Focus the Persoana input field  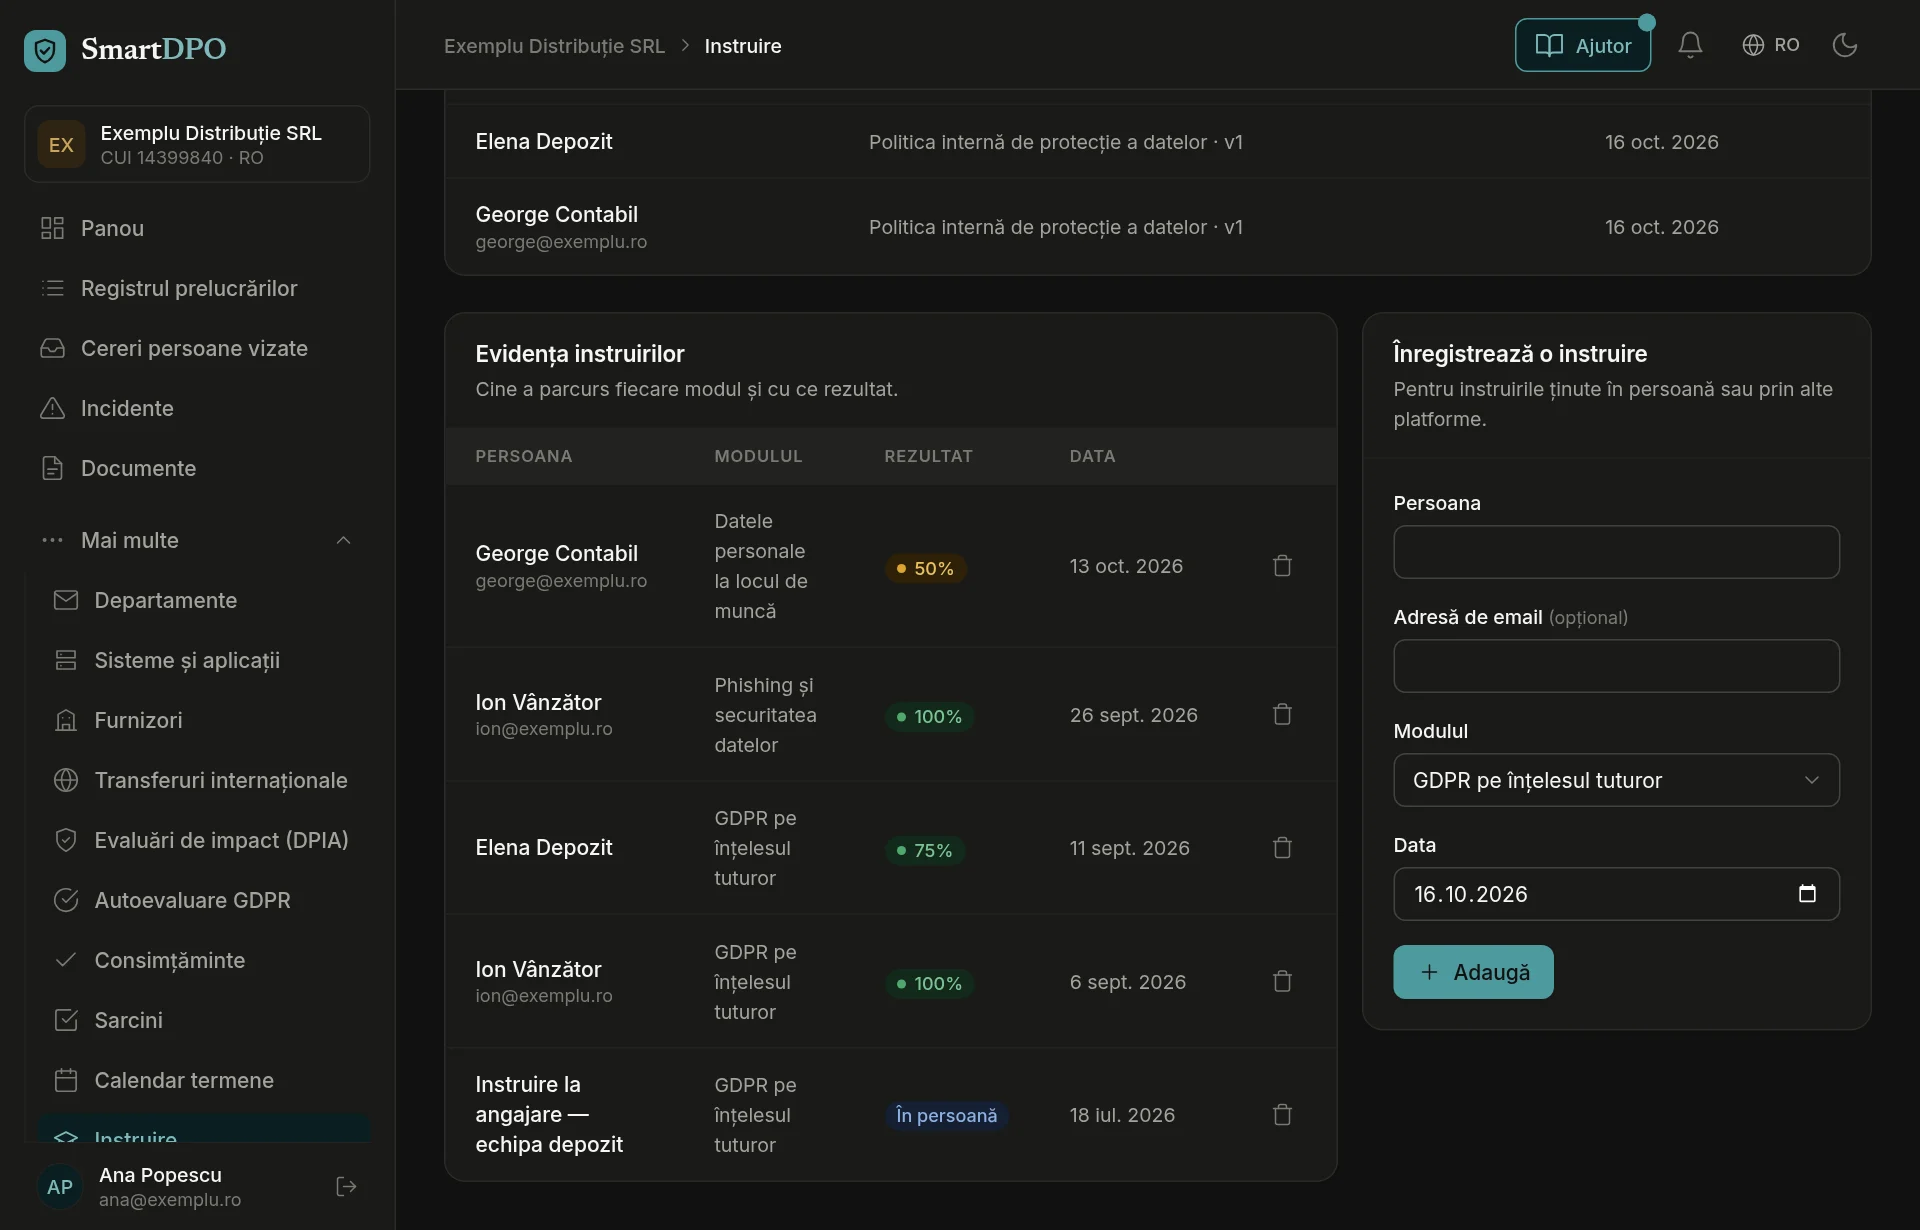point(1616,552)
